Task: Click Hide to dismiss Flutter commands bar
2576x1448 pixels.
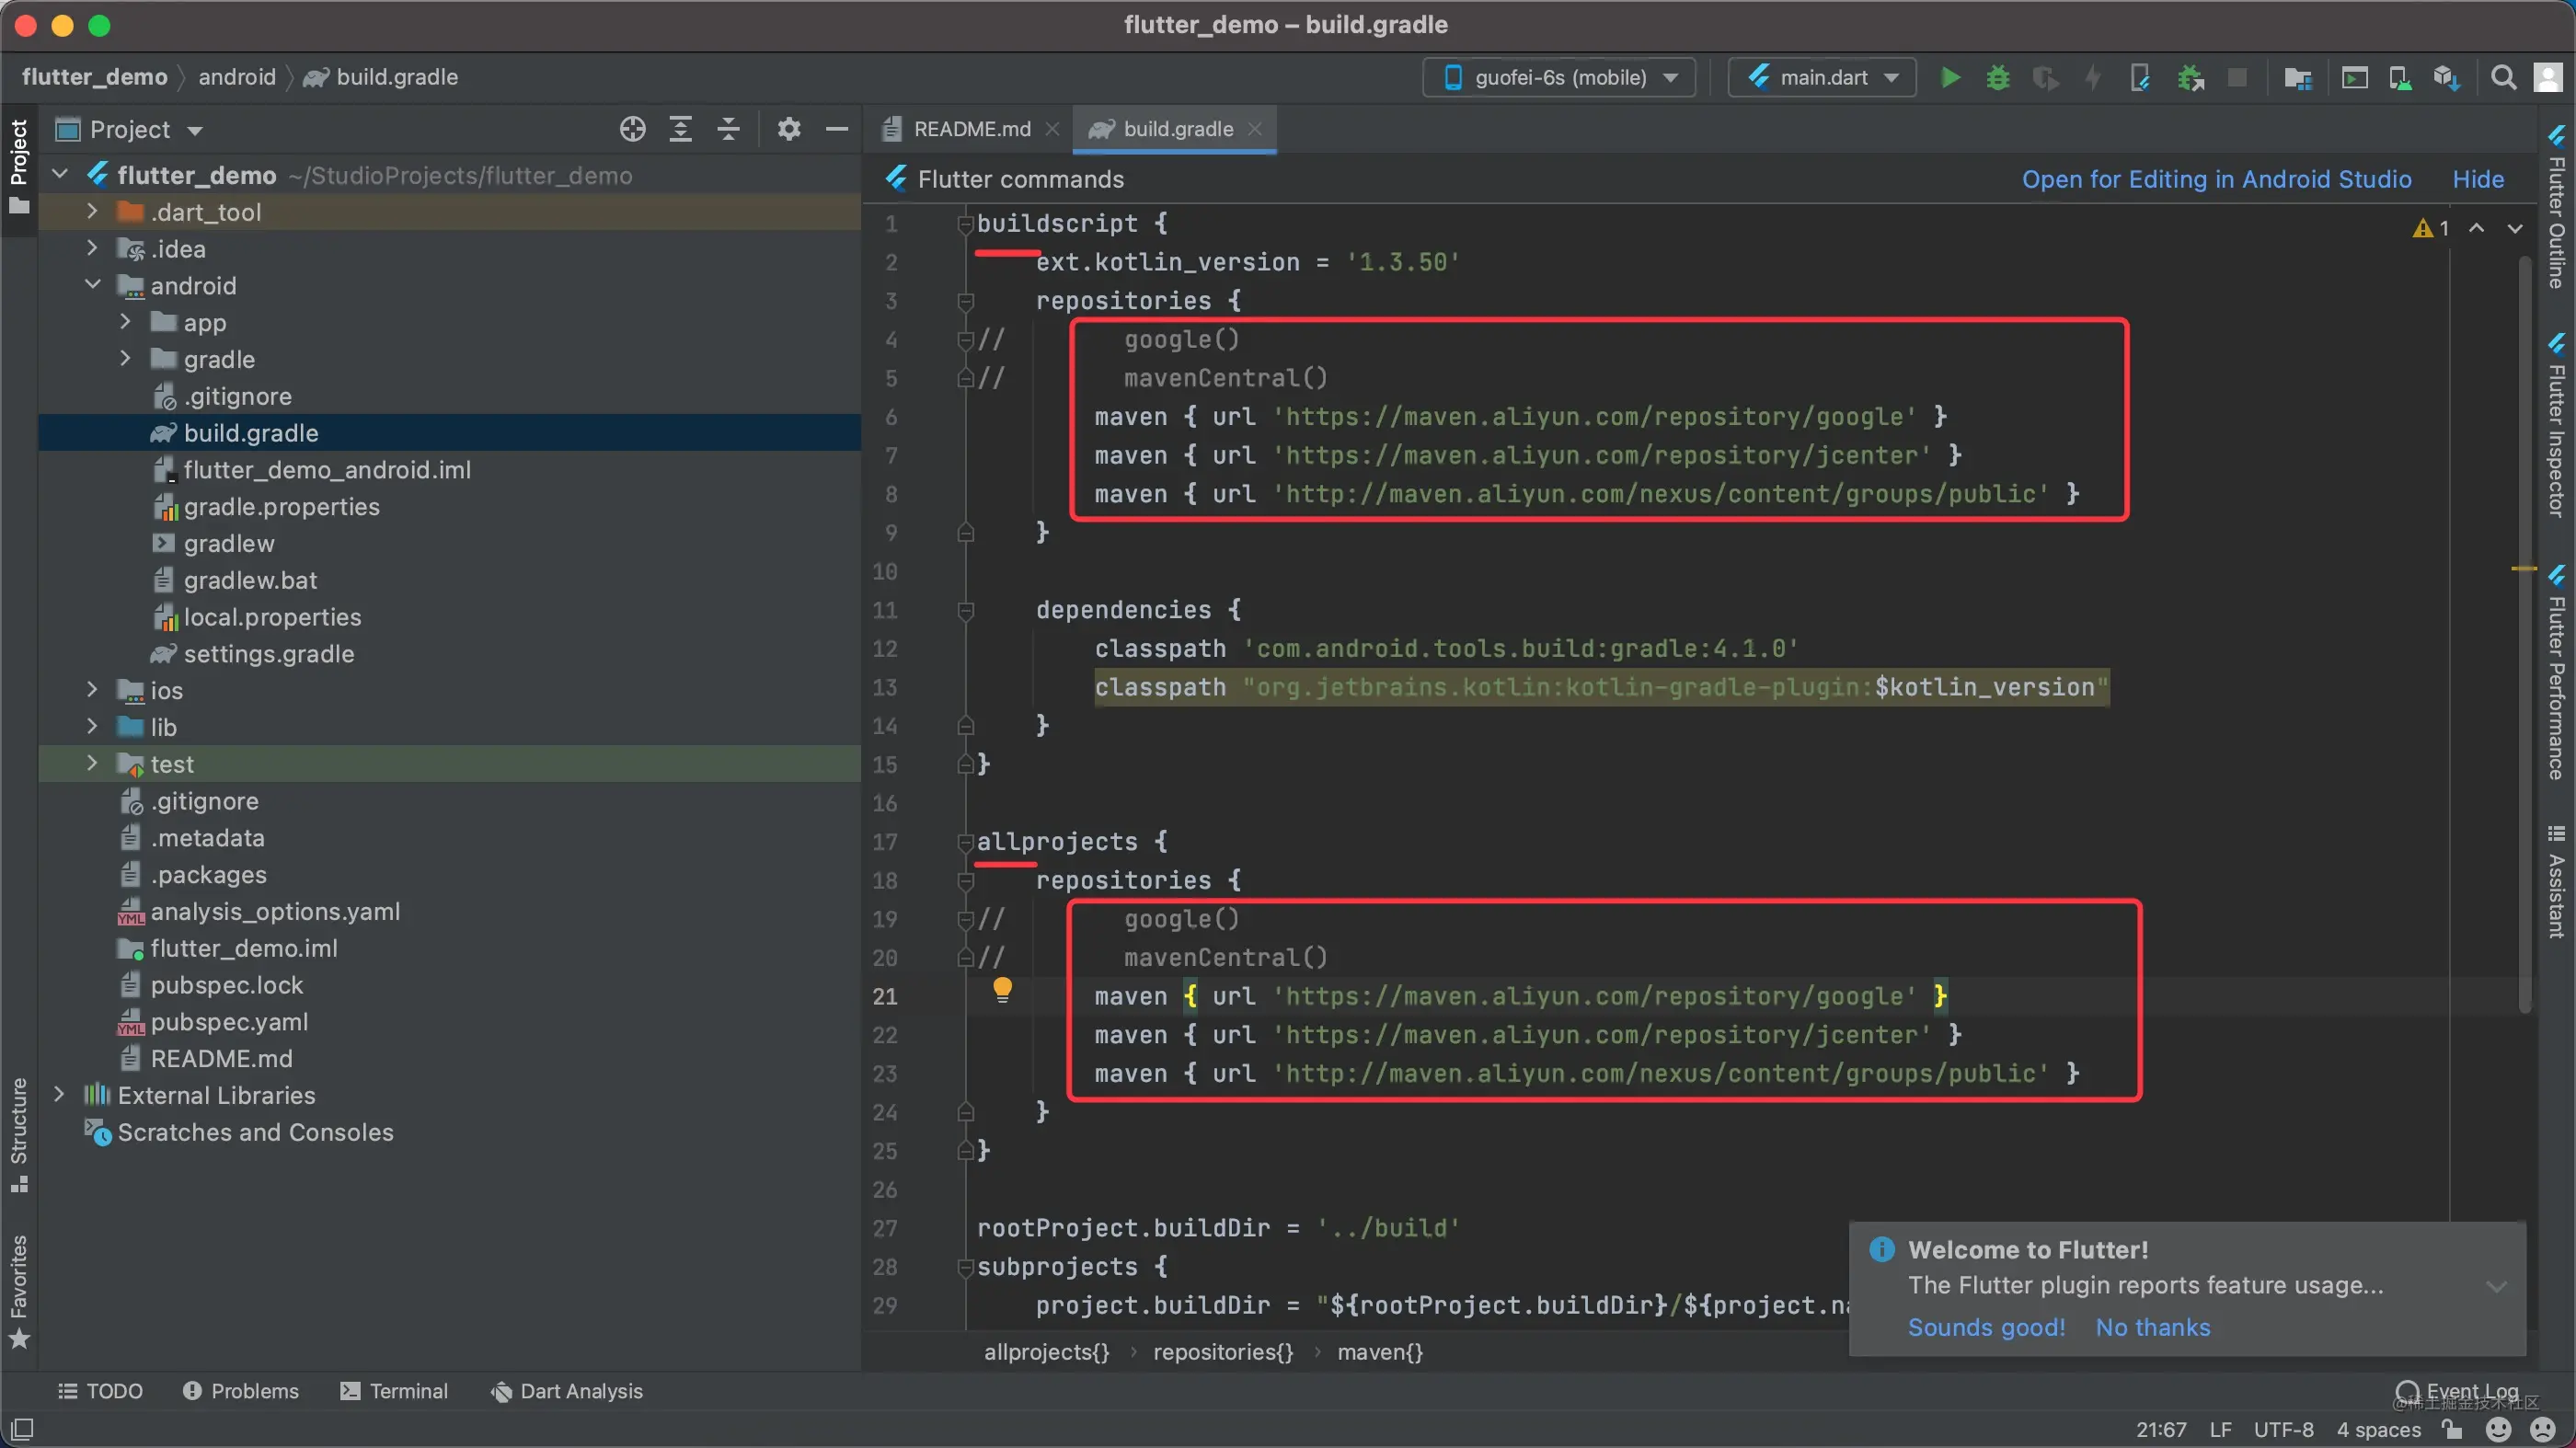Action: tap(2477, 178)
